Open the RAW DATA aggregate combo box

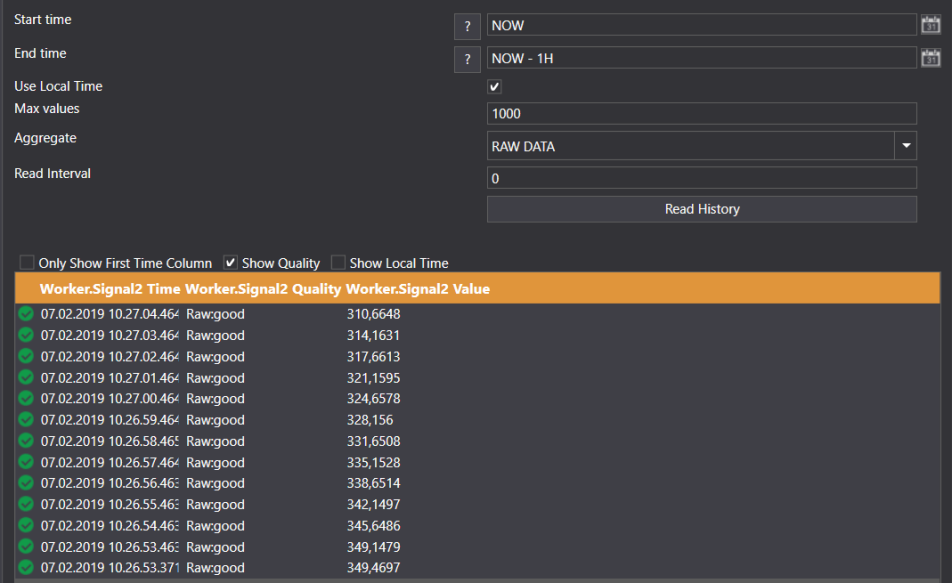pyautogui.click(x=690, y=146)
